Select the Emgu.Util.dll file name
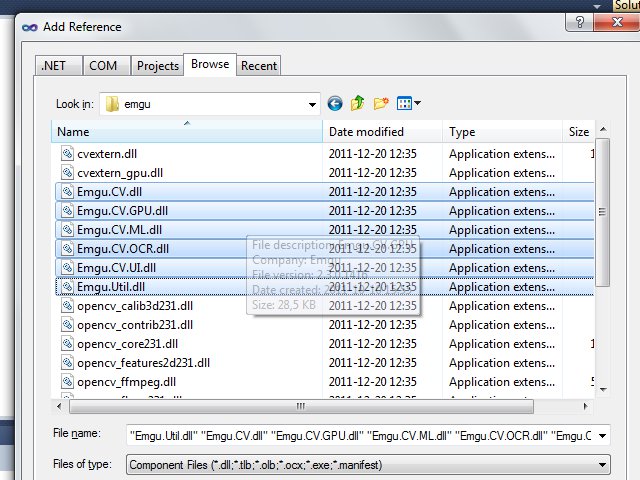640x480 pixels. 111,287
